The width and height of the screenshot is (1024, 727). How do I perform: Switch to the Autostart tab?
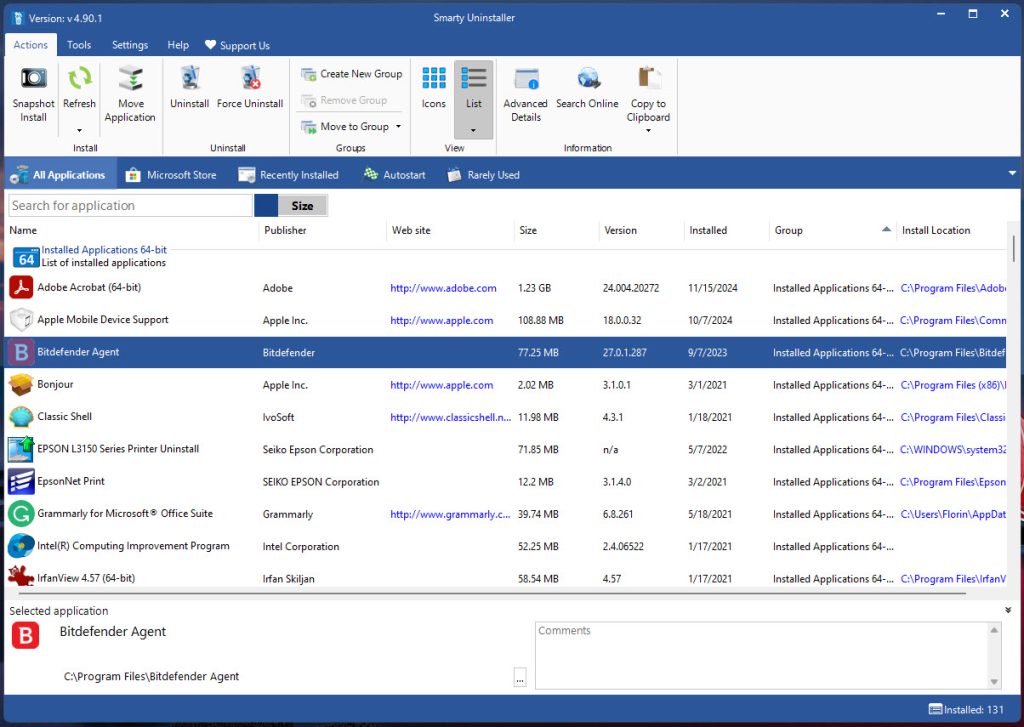coord(395,174)
